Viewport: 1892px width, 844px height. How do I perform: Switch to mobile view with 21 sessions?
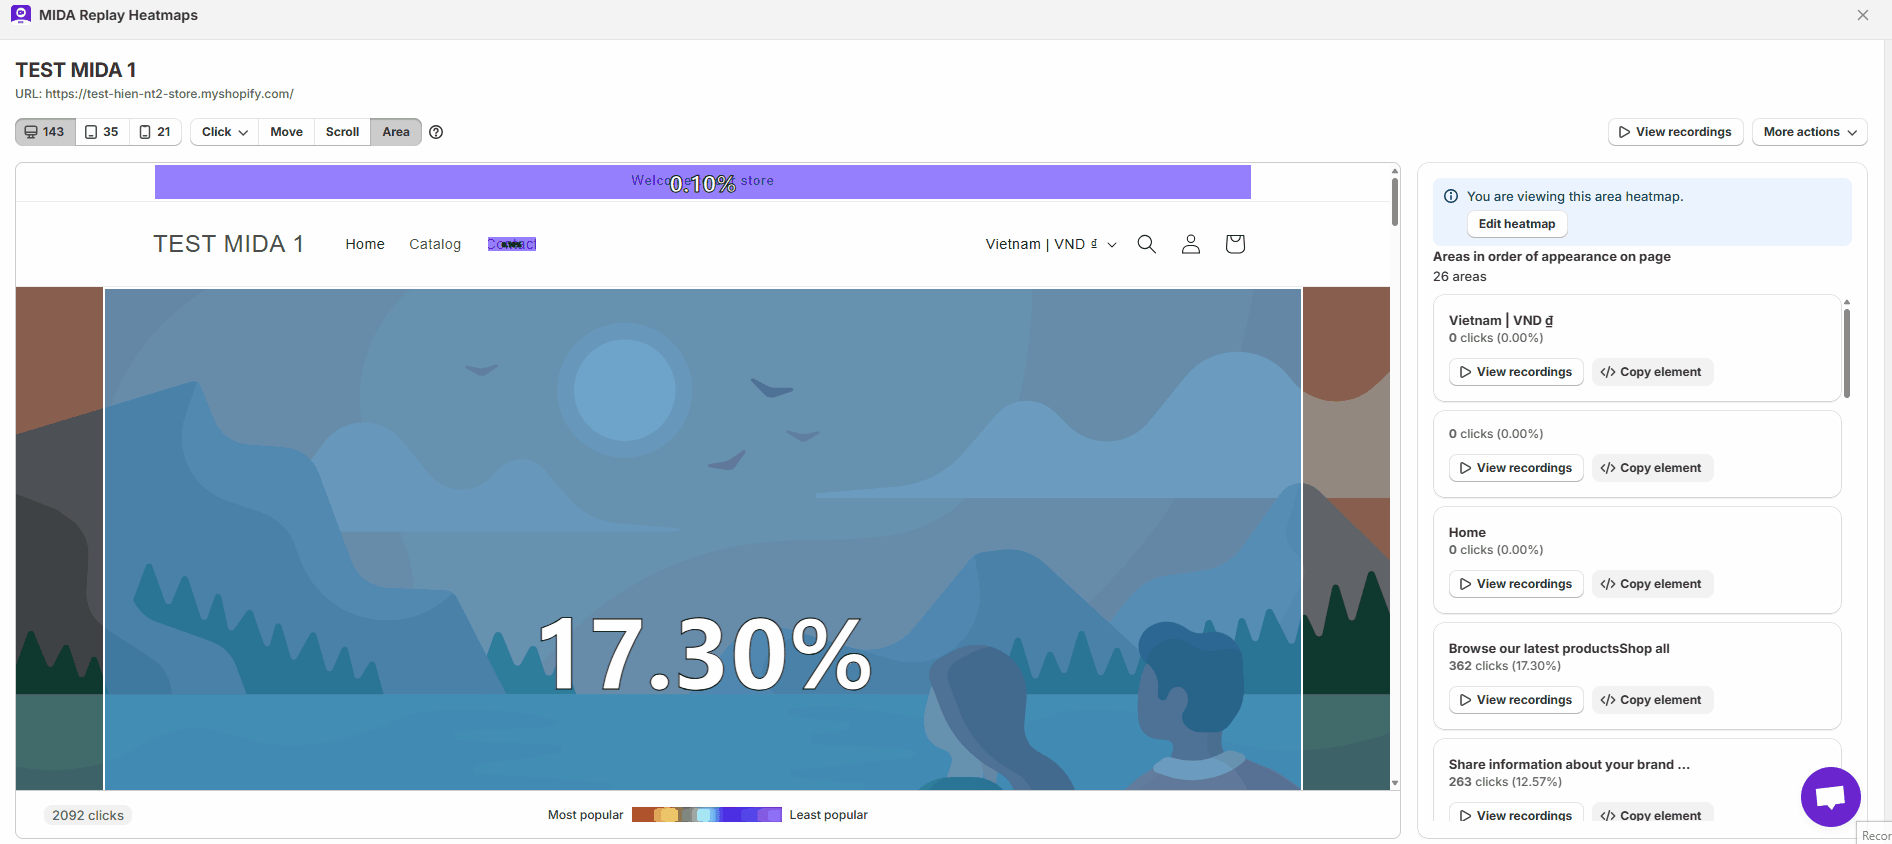click(155, 132)
